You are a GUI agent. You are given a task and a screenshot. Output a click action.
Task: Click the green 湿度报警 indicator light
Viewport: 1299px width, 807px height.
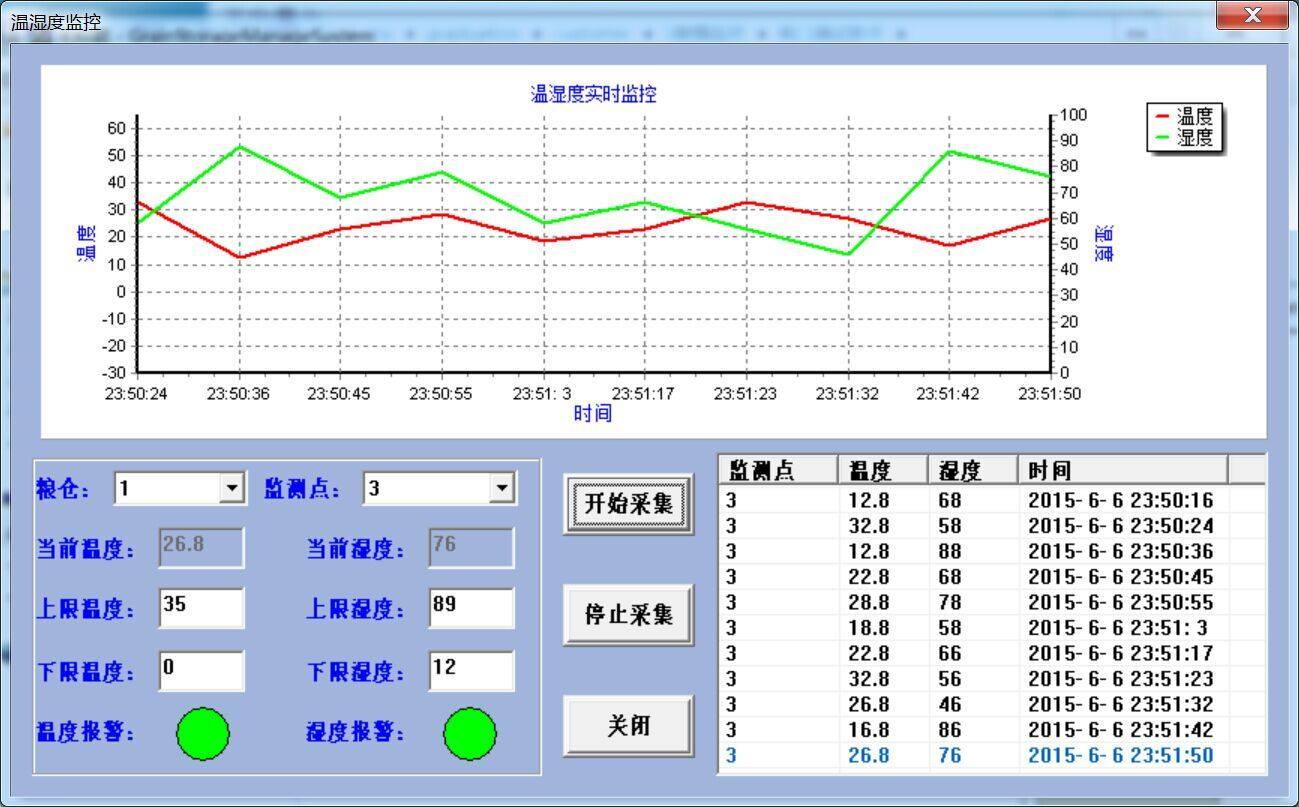click(x=470, y=733)
